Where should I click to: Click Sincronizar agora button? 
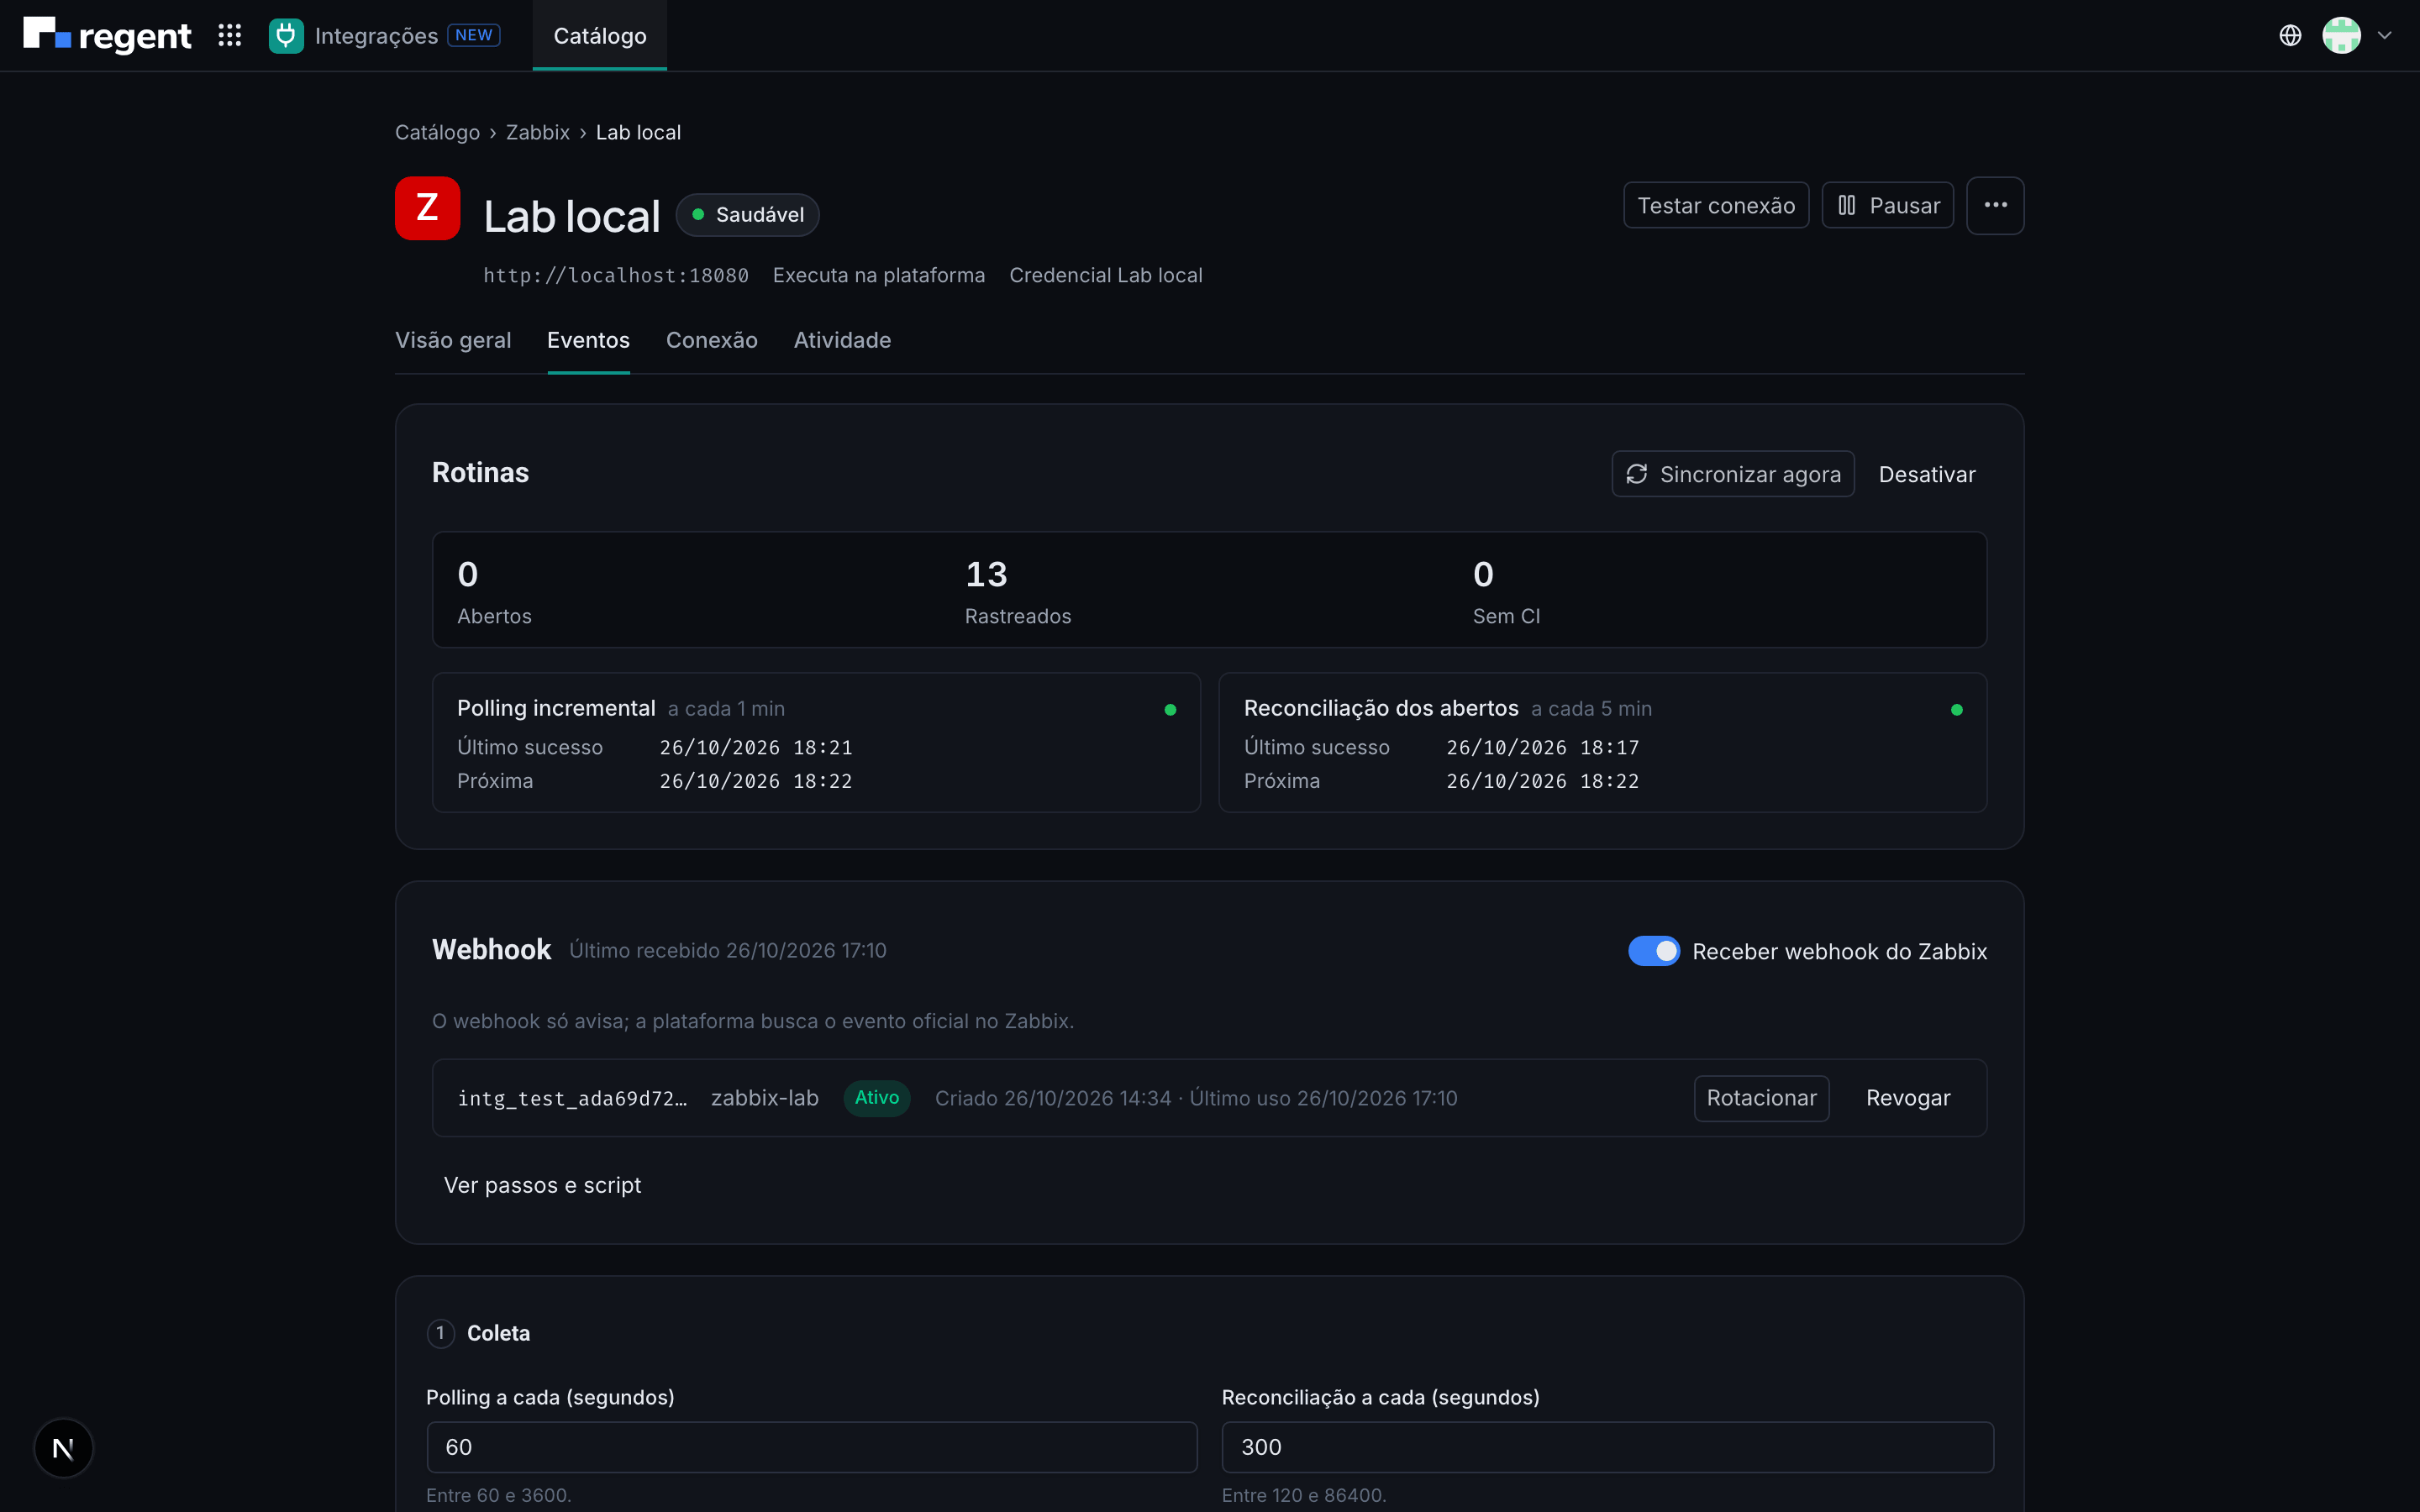(1733, 474)
